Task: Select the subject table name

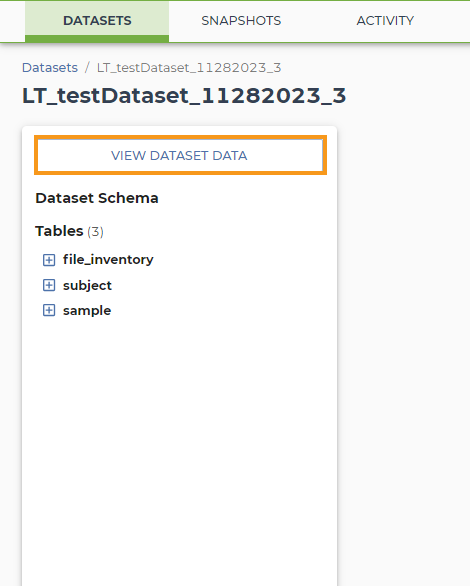Action: (87, 286)
